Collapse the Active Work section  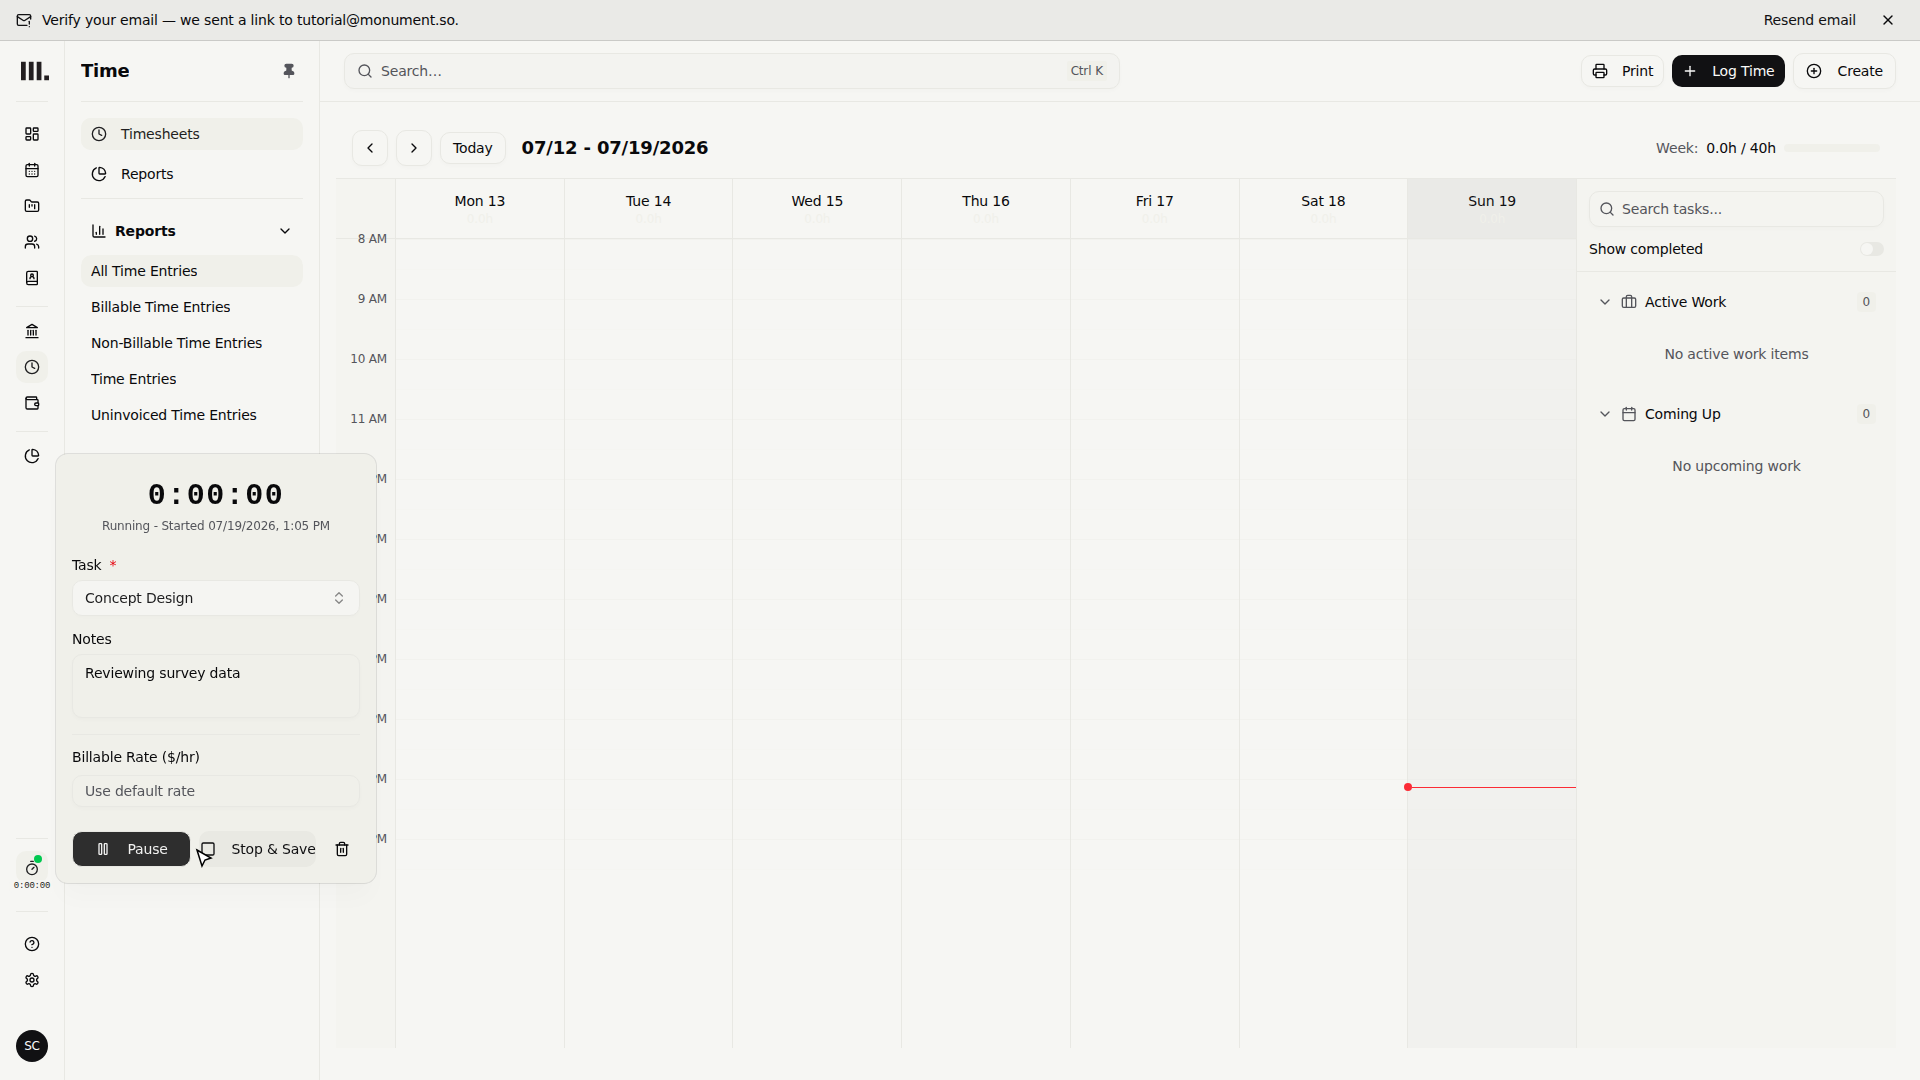pyautogui.click(x=1605, y=302)
